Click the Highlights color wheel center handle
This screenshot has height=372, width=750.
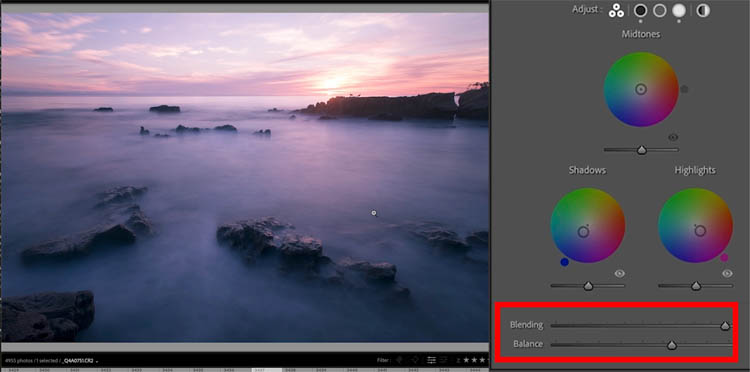coord(700,231)
